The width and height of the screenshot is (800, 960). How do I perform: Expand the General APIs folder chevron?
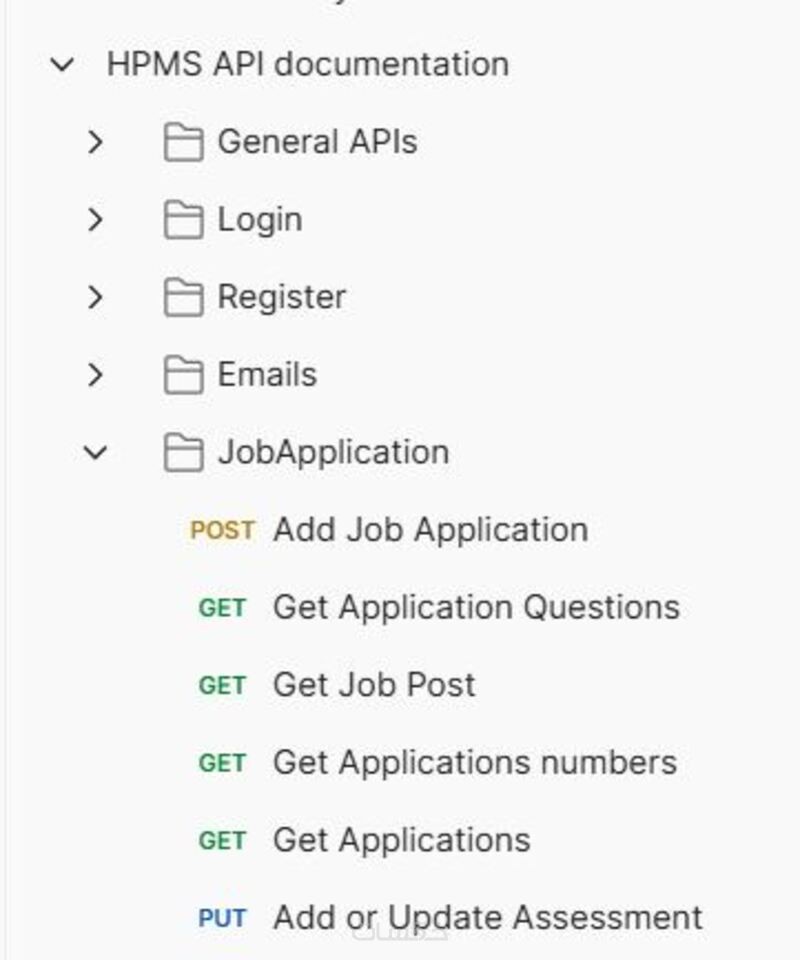tap(95, 142)
